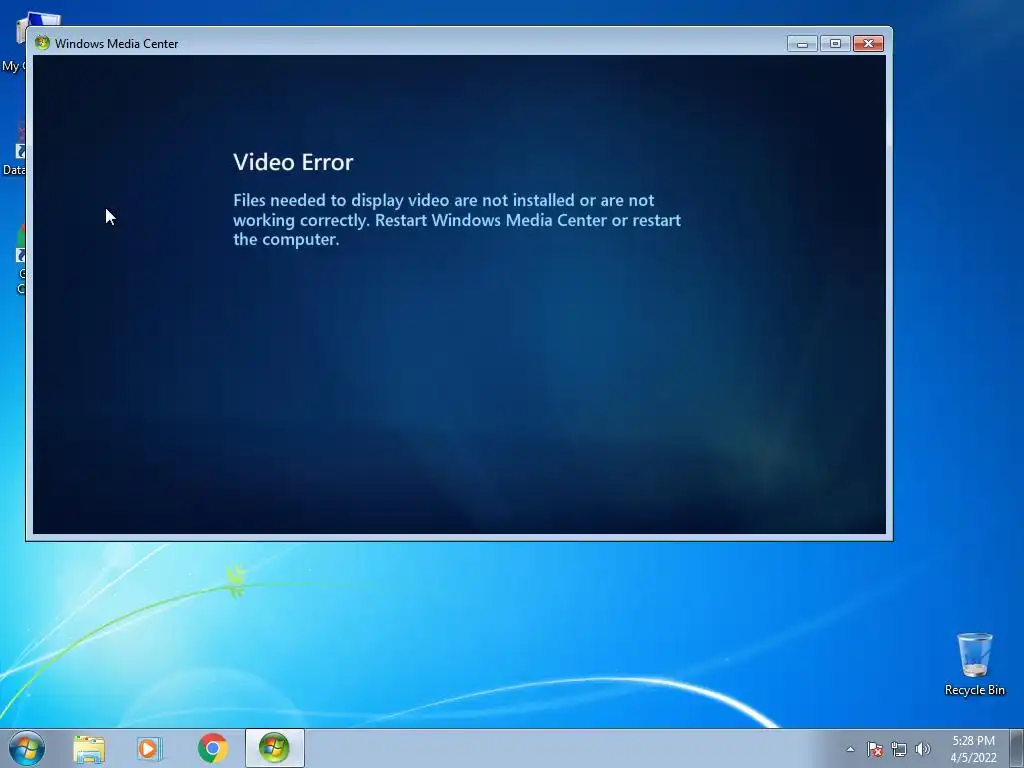Open the Action Center flag icon
Screen dimensions: 1024x768
[875, 749]
